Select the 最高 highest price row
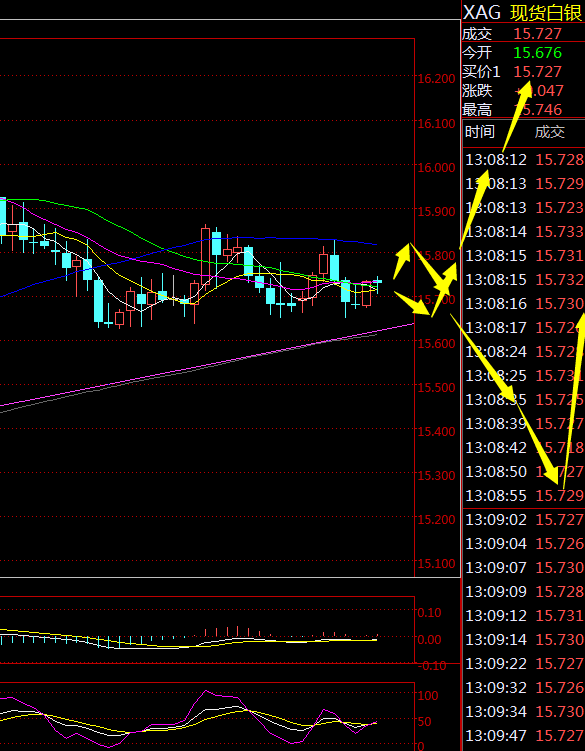The height and width of the screenshot is (751, 585). [523, 110]
